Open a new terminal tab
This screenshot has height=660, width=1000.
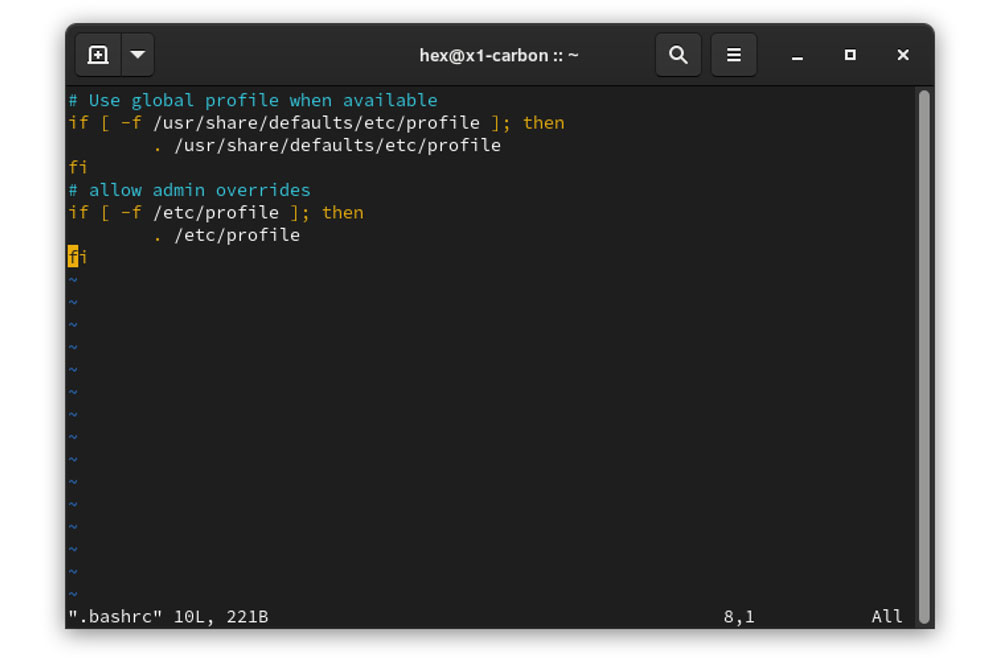click(x=98, y=55)
